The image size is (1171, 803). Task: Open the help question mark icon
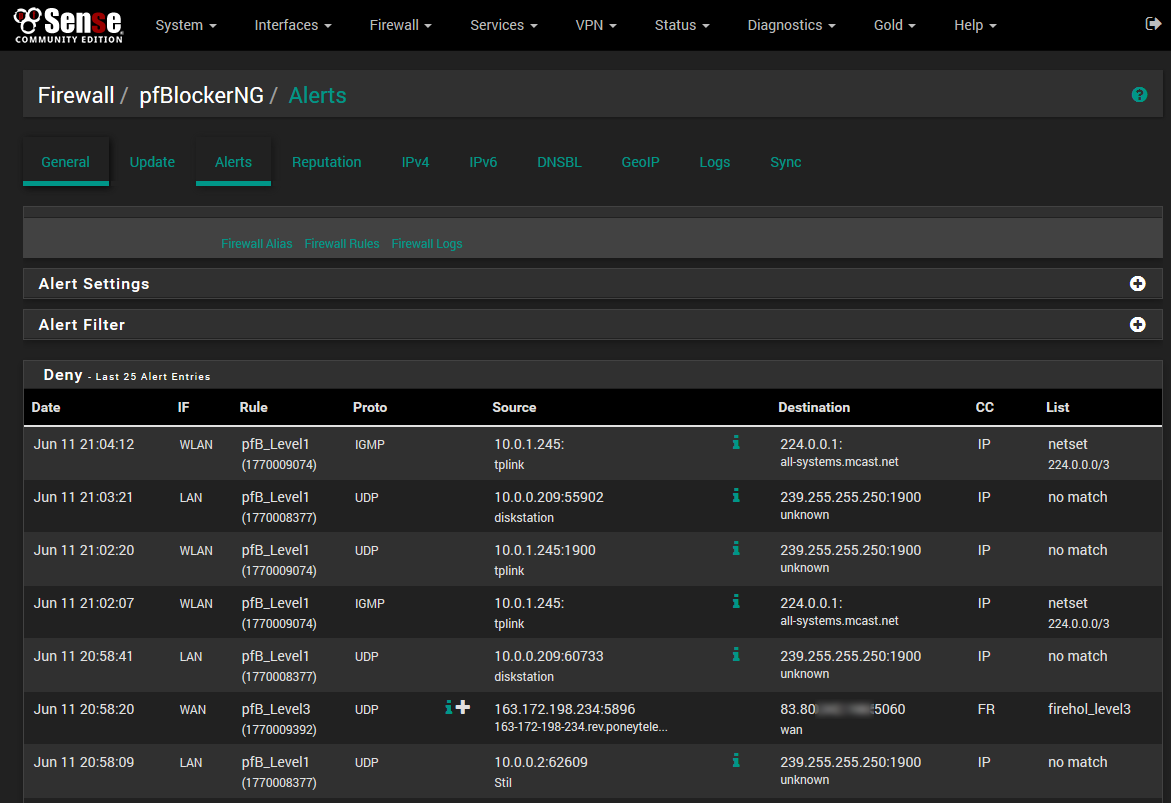[x=1139, y=95]
